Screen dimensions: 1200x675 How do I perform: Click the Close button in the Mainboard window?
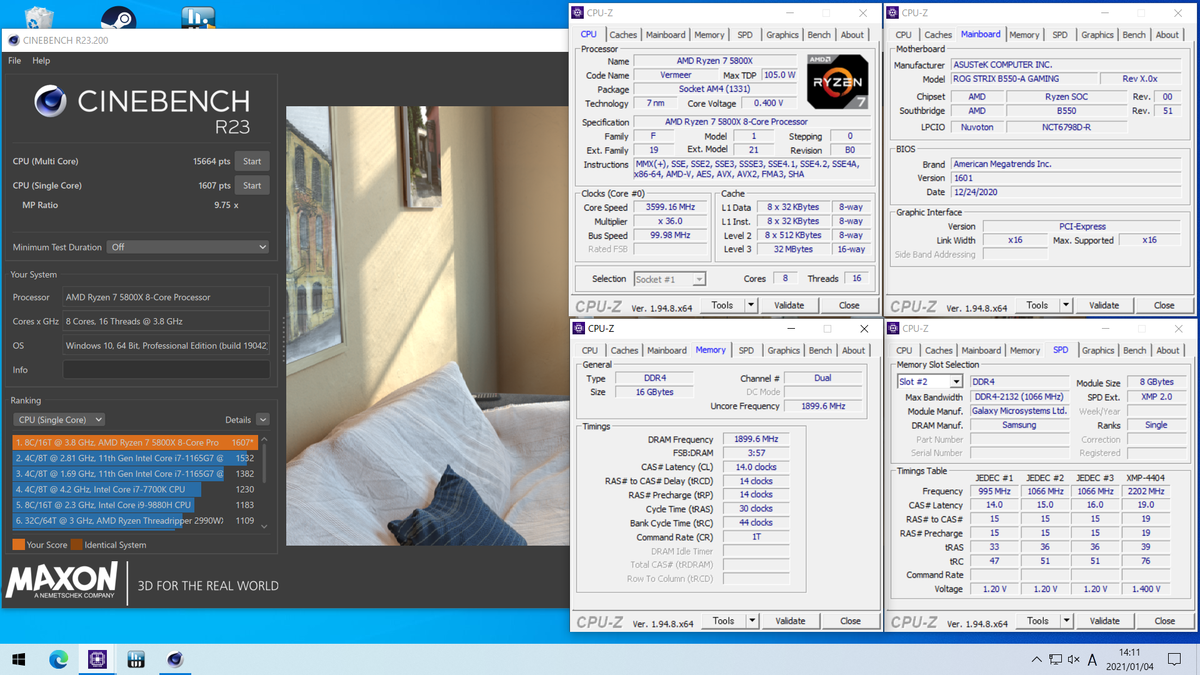click(1164, 305)
